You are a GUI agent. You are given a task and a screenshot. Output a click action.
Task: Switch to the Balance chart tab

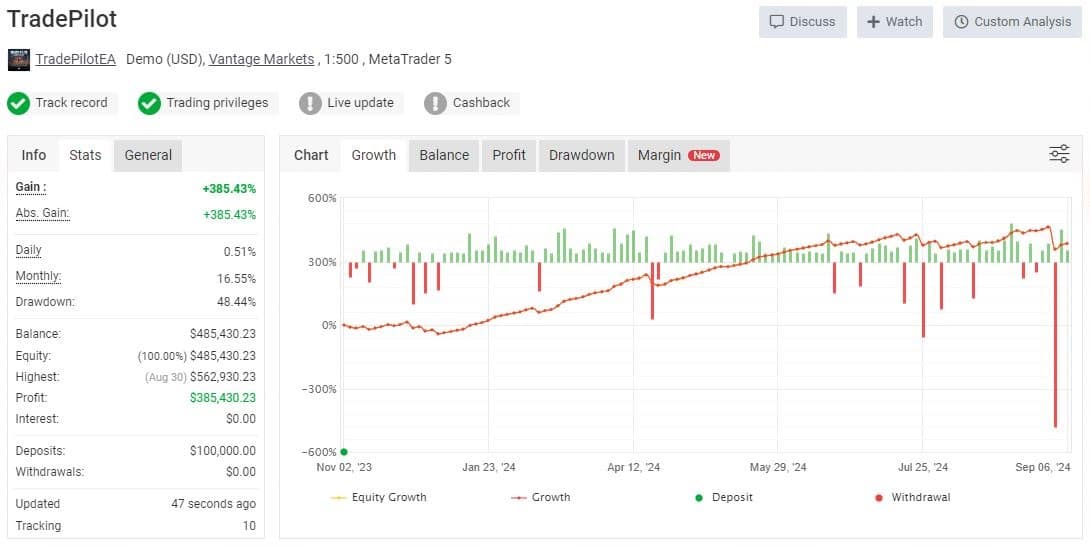point(444,155)
